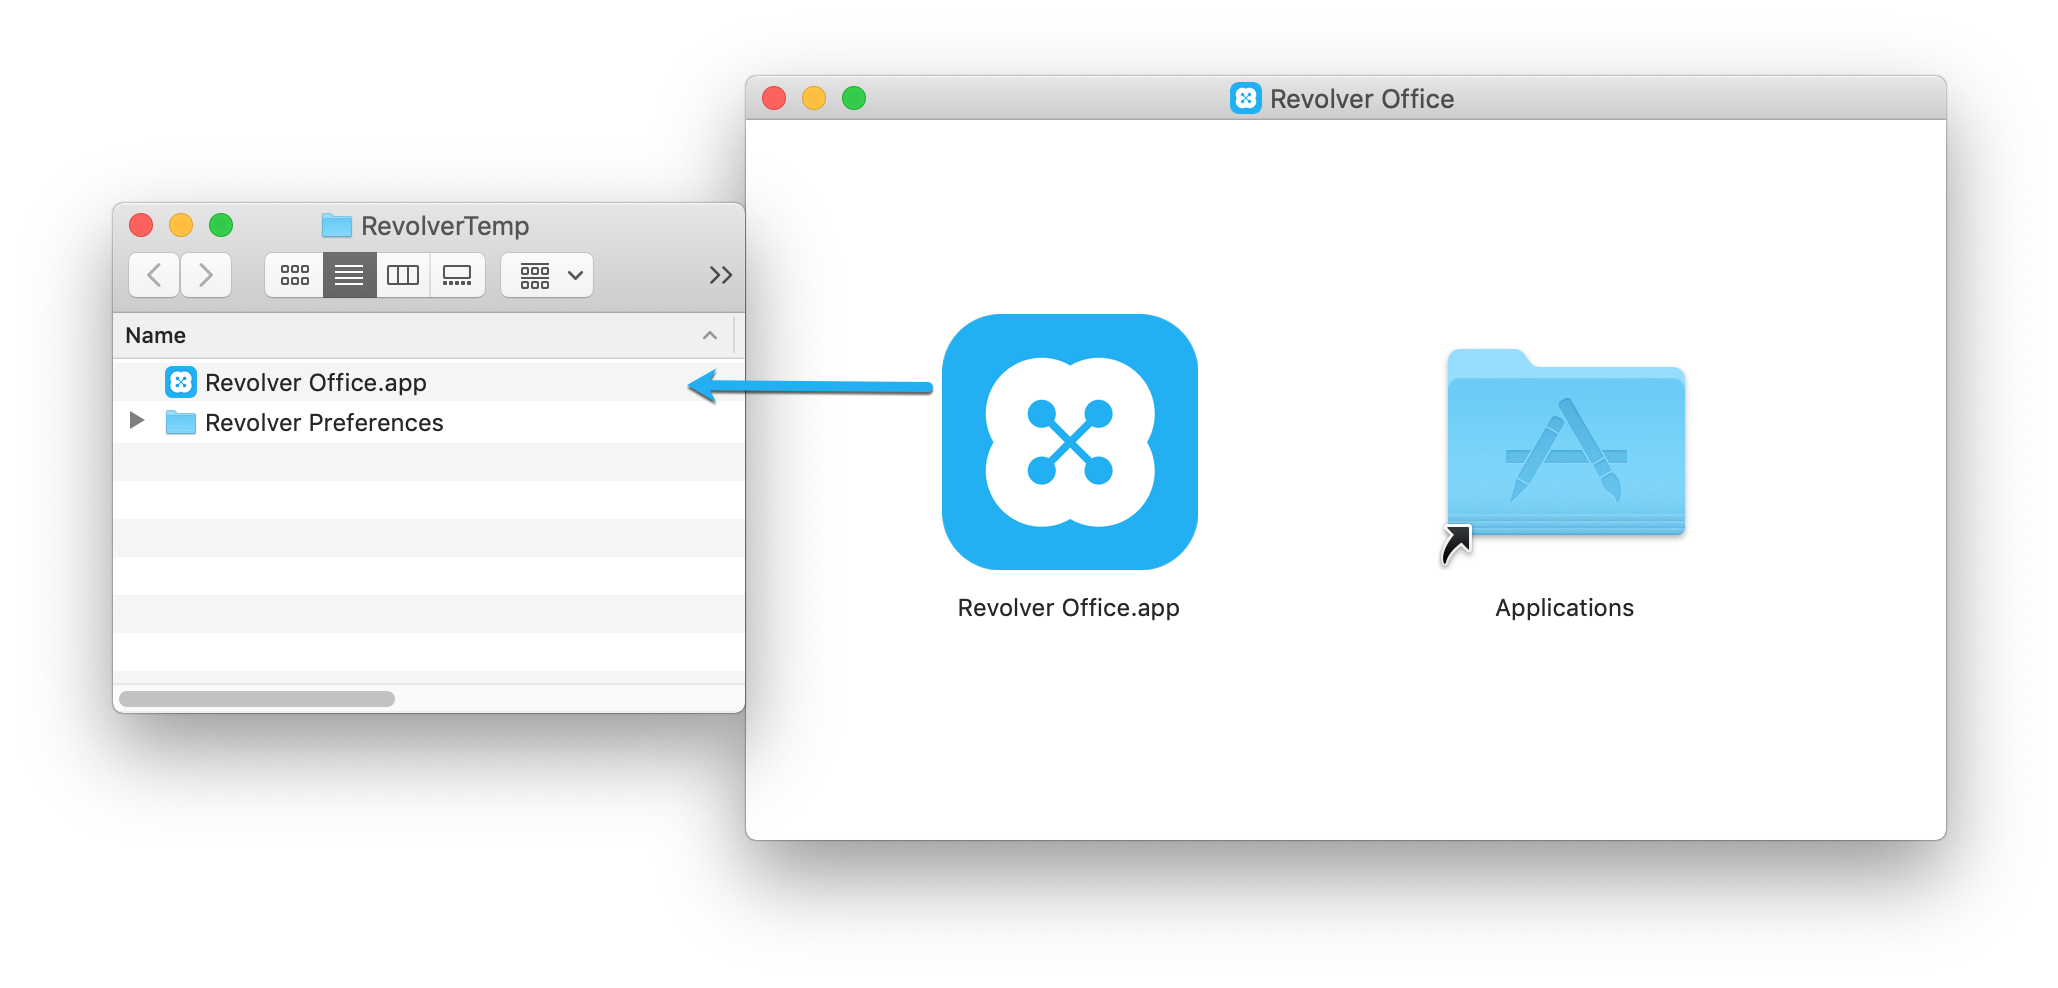The width and height of the screenshot is (2058, 988).
Task: Switch to gallery view in RevolverTemp
Action: click(457, 275)
